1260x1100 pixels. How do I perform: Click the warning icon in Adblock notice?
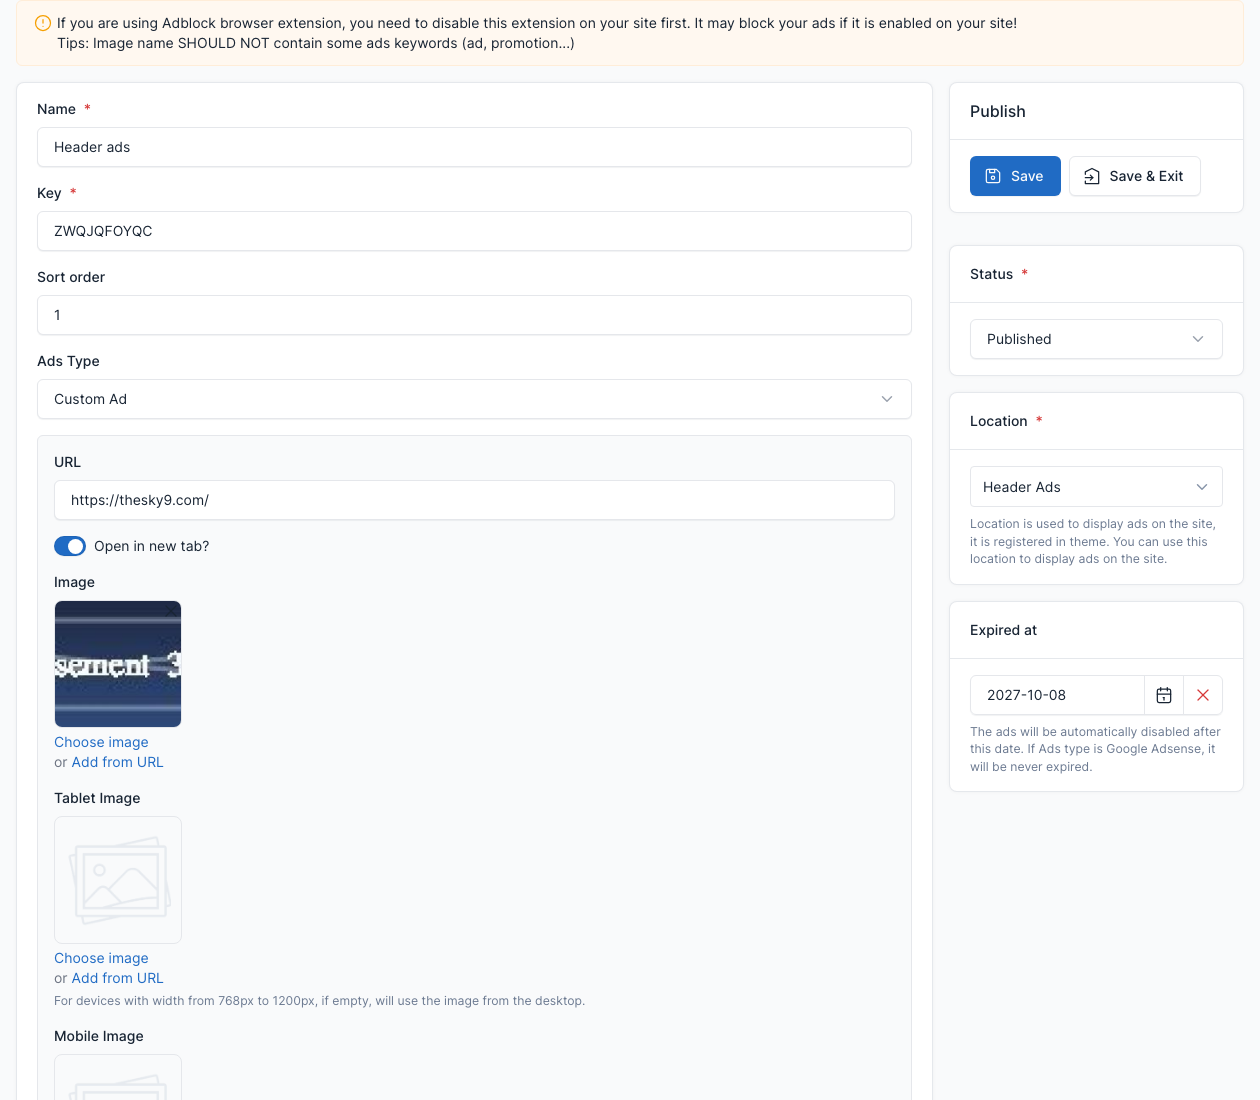coord(43,23)
